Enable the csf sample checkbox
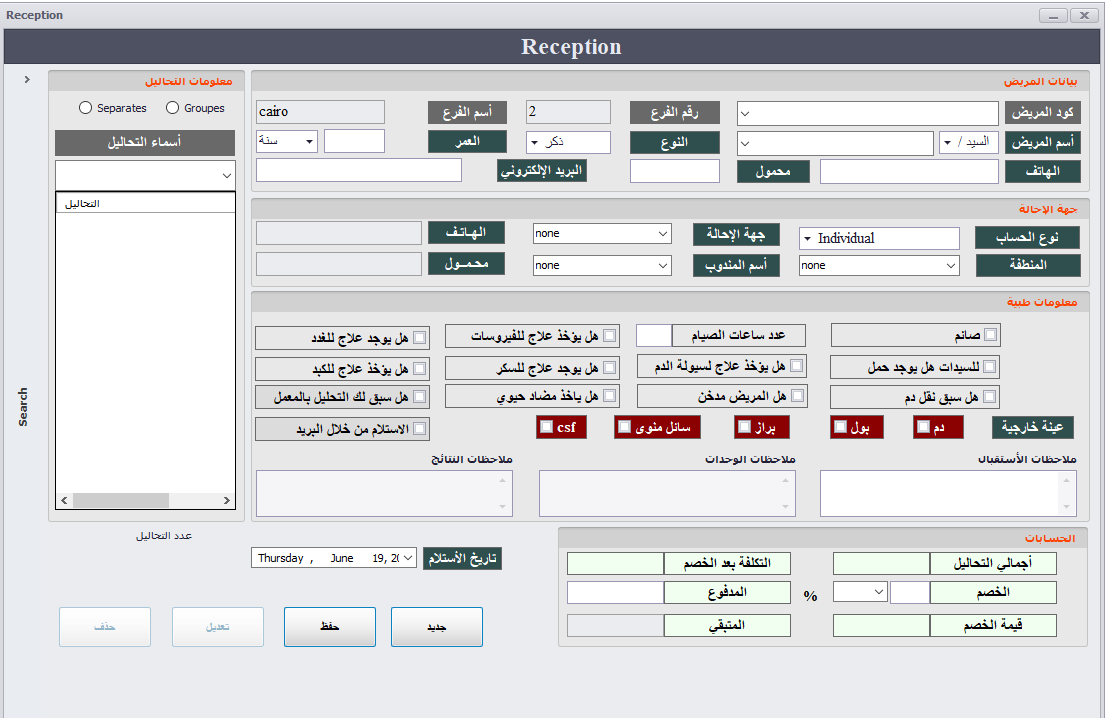The height and width of the screenshot is (718, 1105). (546, 428)
